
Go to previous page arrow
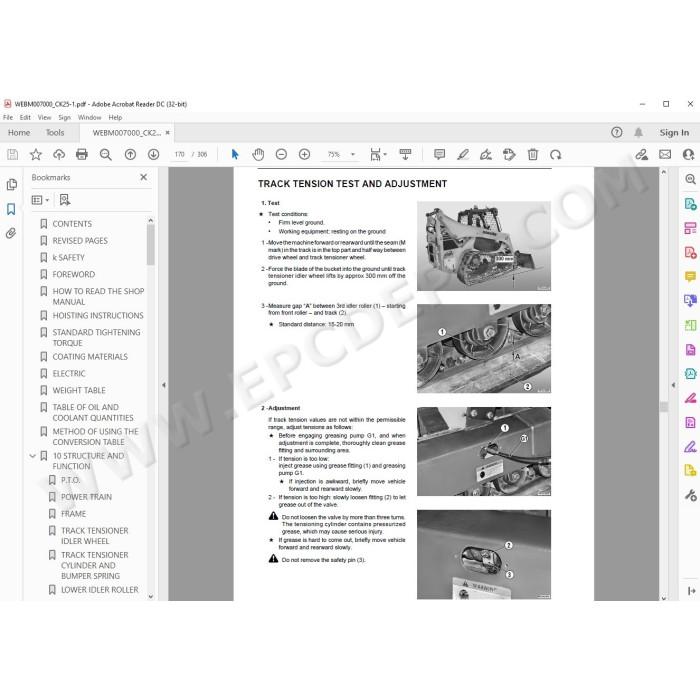coord(130,154)
